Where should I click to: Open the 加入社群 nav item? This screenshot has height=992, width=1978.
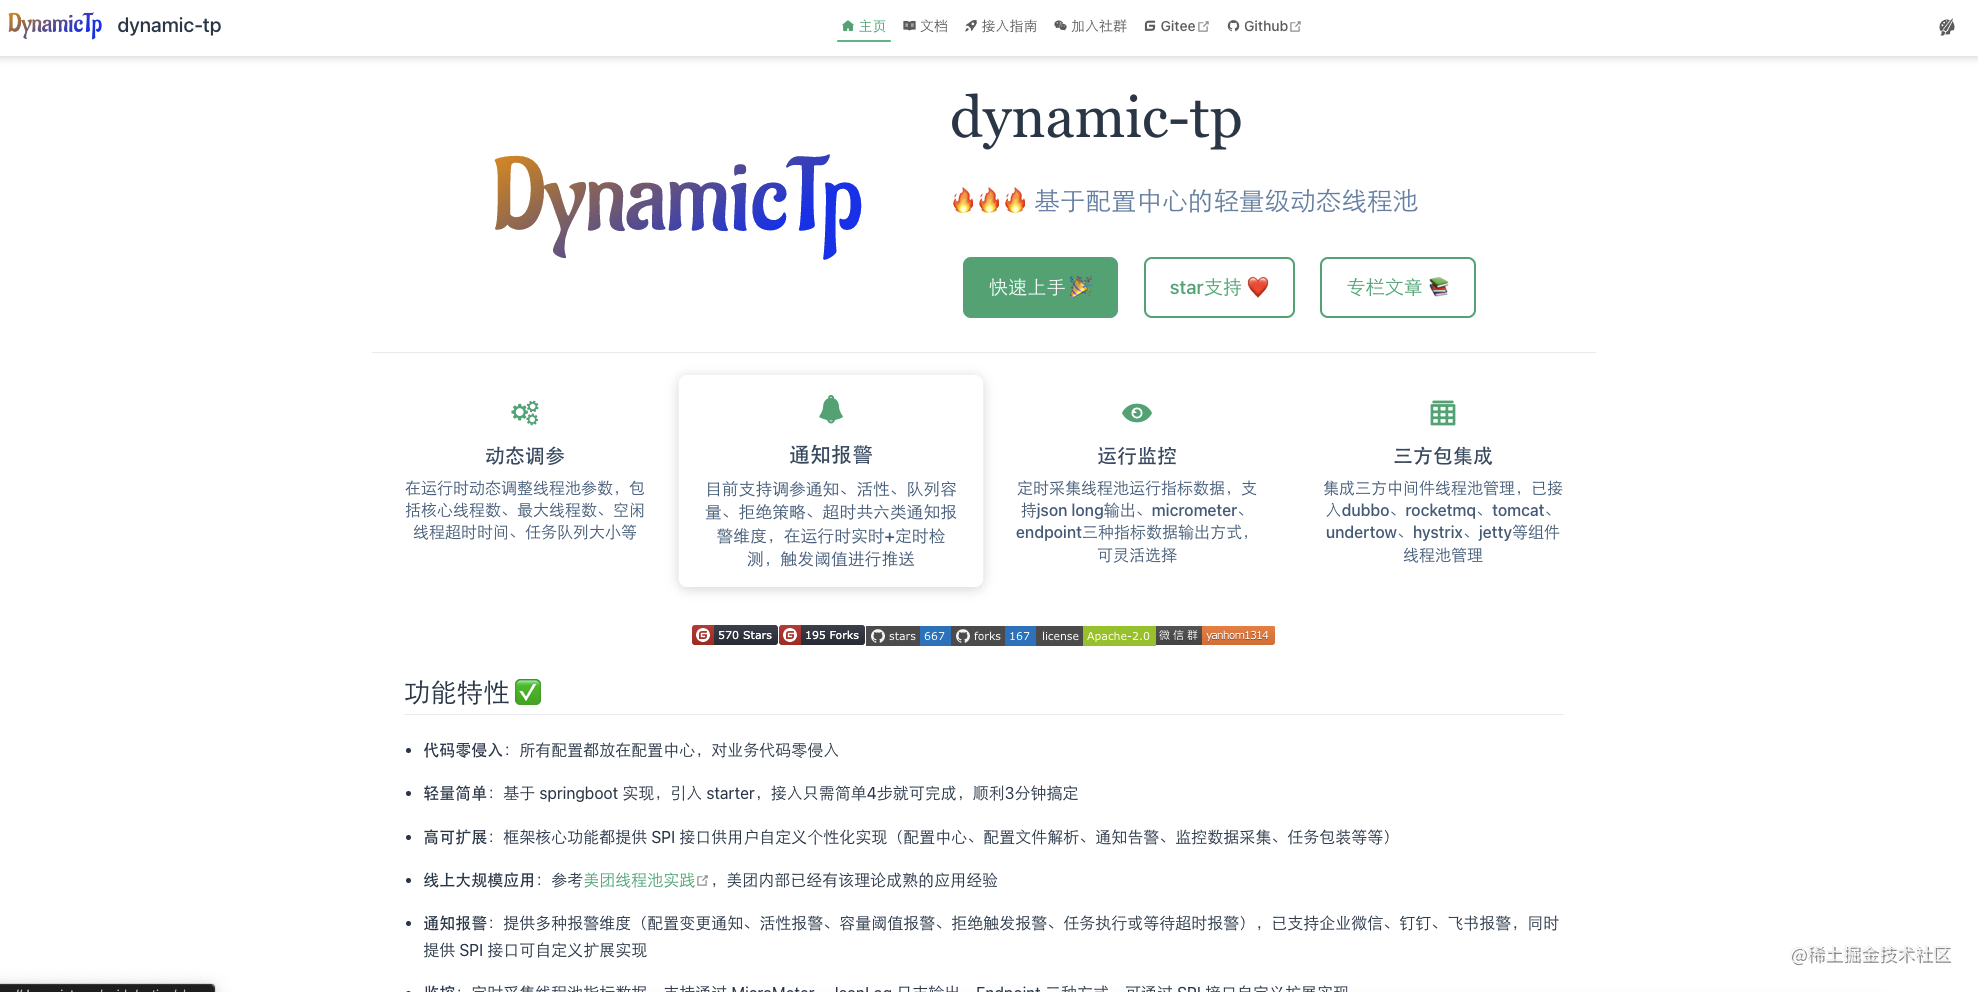[1090, 26]
